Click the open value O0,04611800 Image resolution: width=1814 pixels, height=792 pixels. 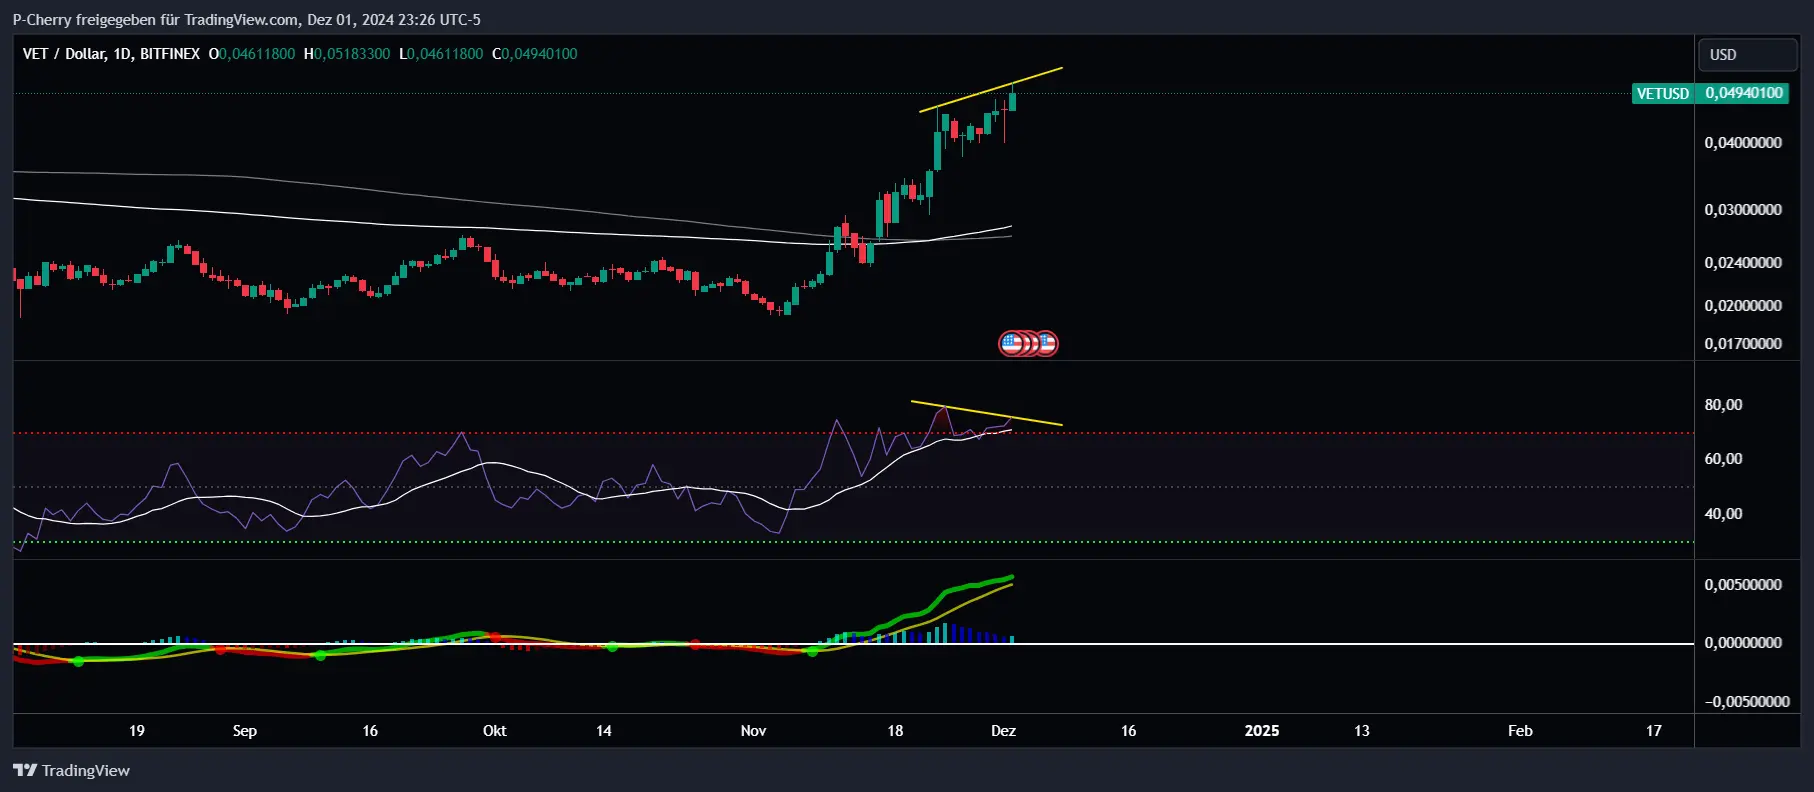coord(252,54)
